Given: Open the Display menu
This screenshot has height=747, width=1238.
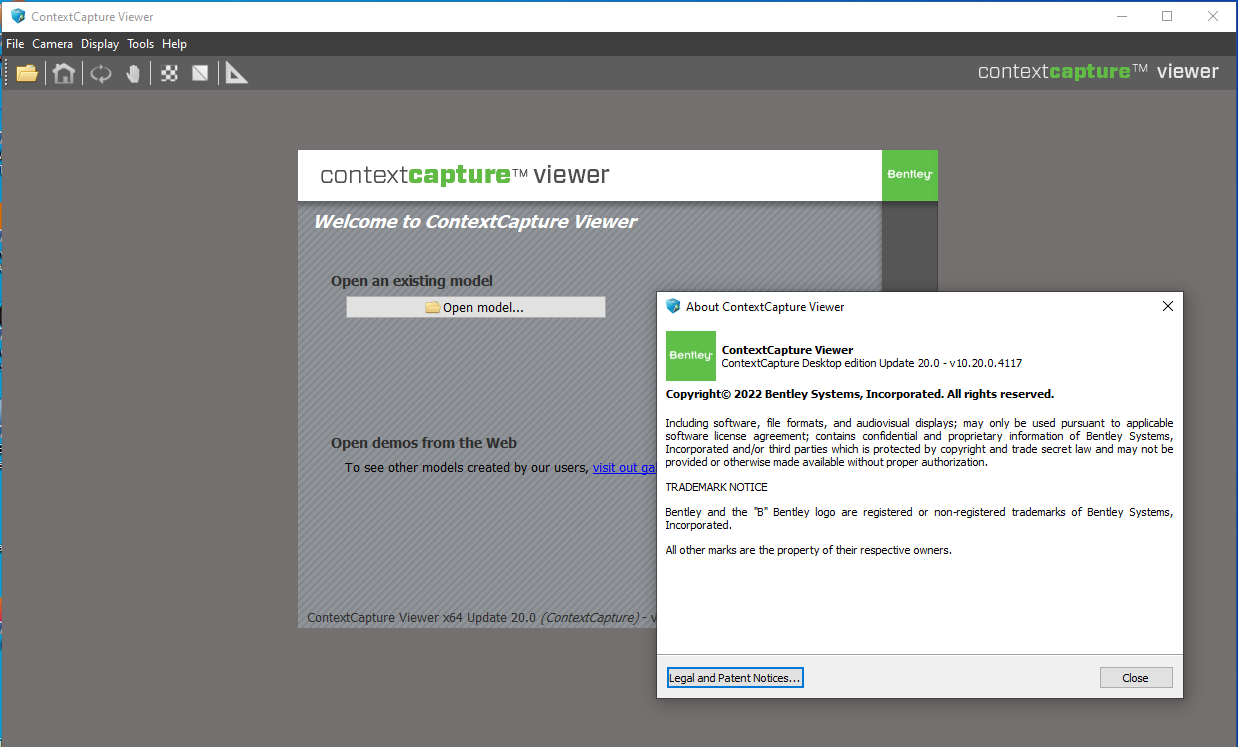Looking at the screenshot, I should click(x=100, y=44).
